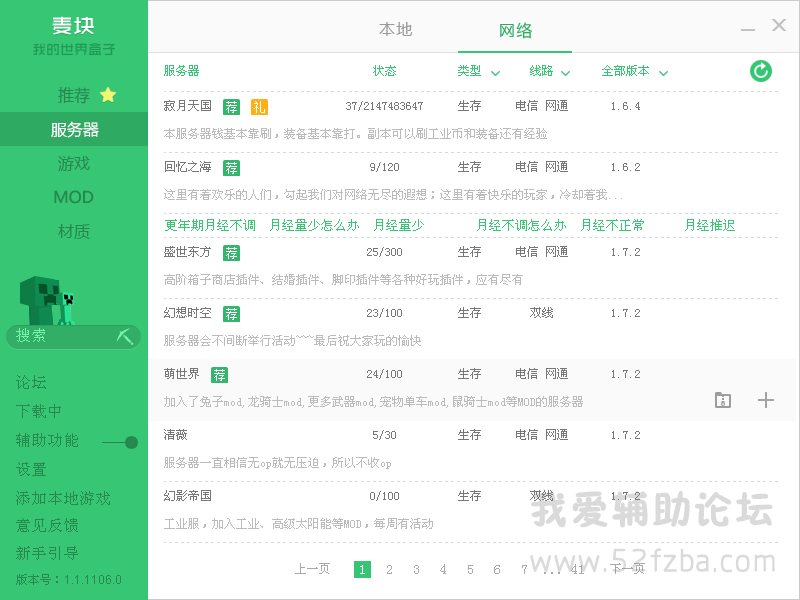
Task: Select the 盛世东方 server name
Action: point(187,252)
